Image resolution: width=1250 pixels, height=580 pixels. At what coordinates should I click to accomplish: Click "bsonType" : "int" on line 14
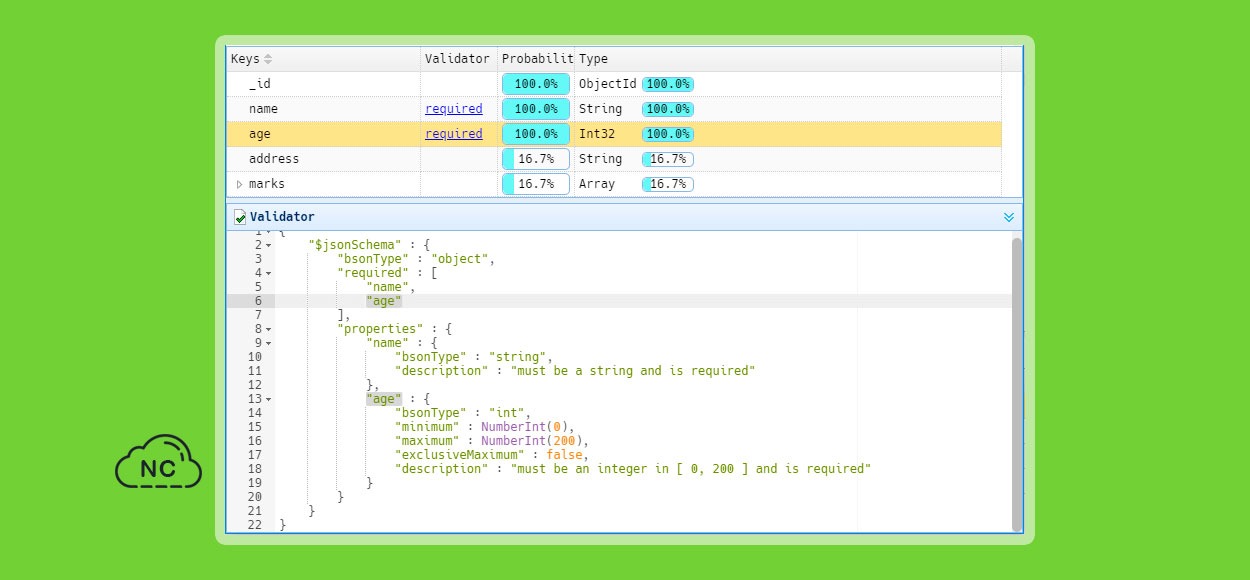(463, 413)
